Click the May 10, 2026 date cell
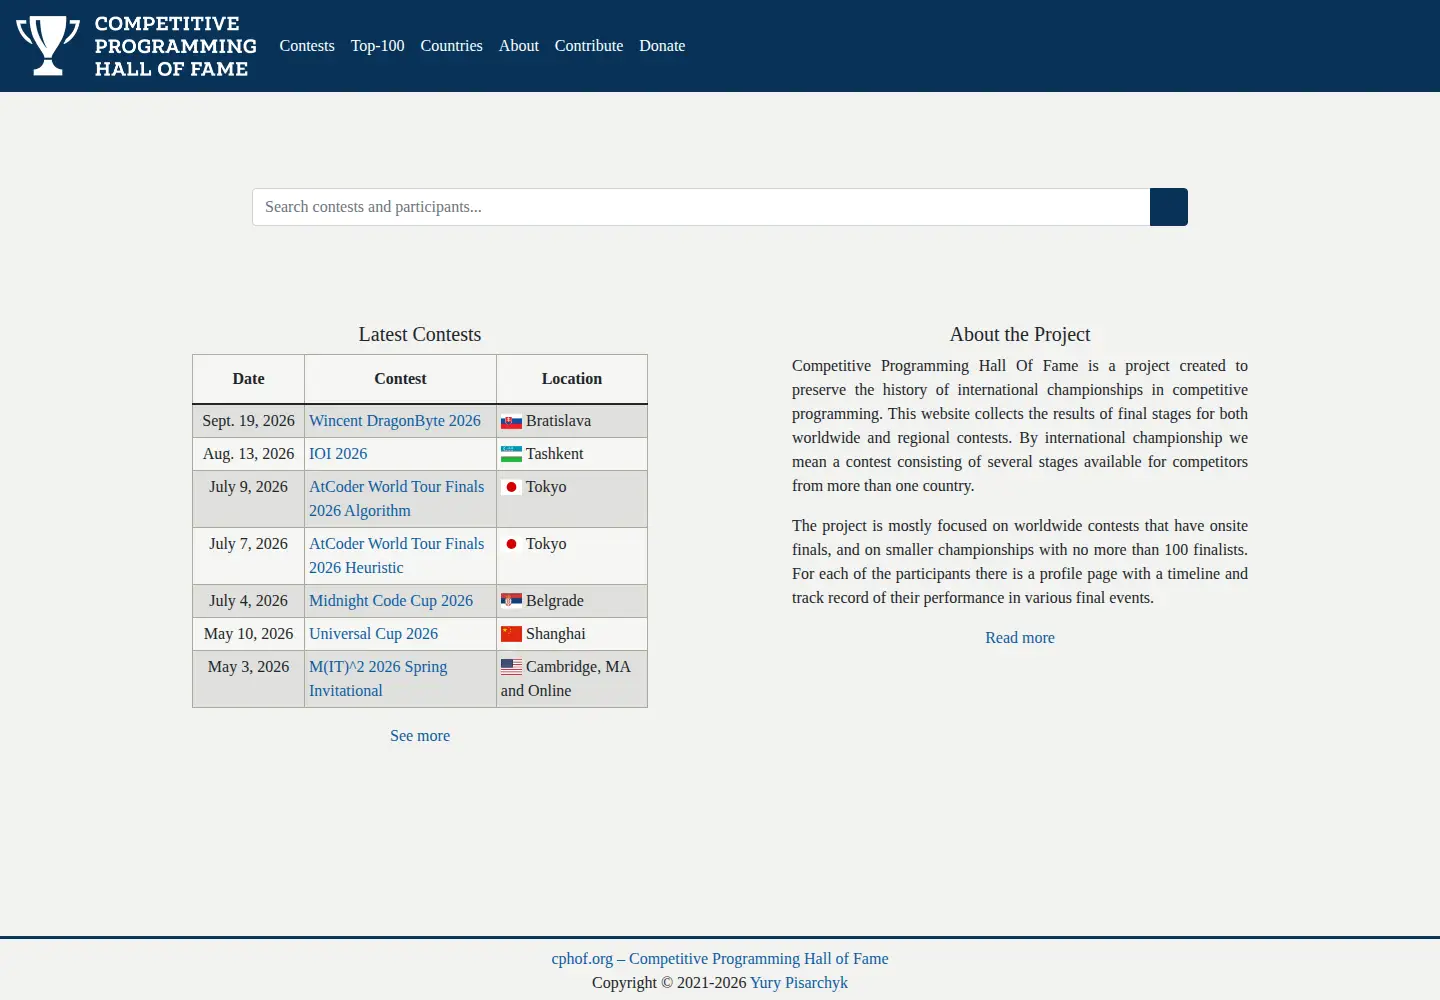The image size is (1440, 1000). tap(249, 634)
